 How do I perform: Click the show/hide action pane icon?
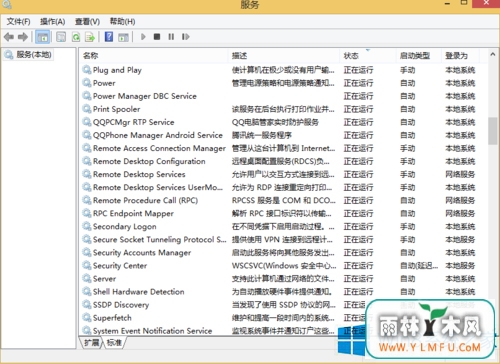click(123, 37)
